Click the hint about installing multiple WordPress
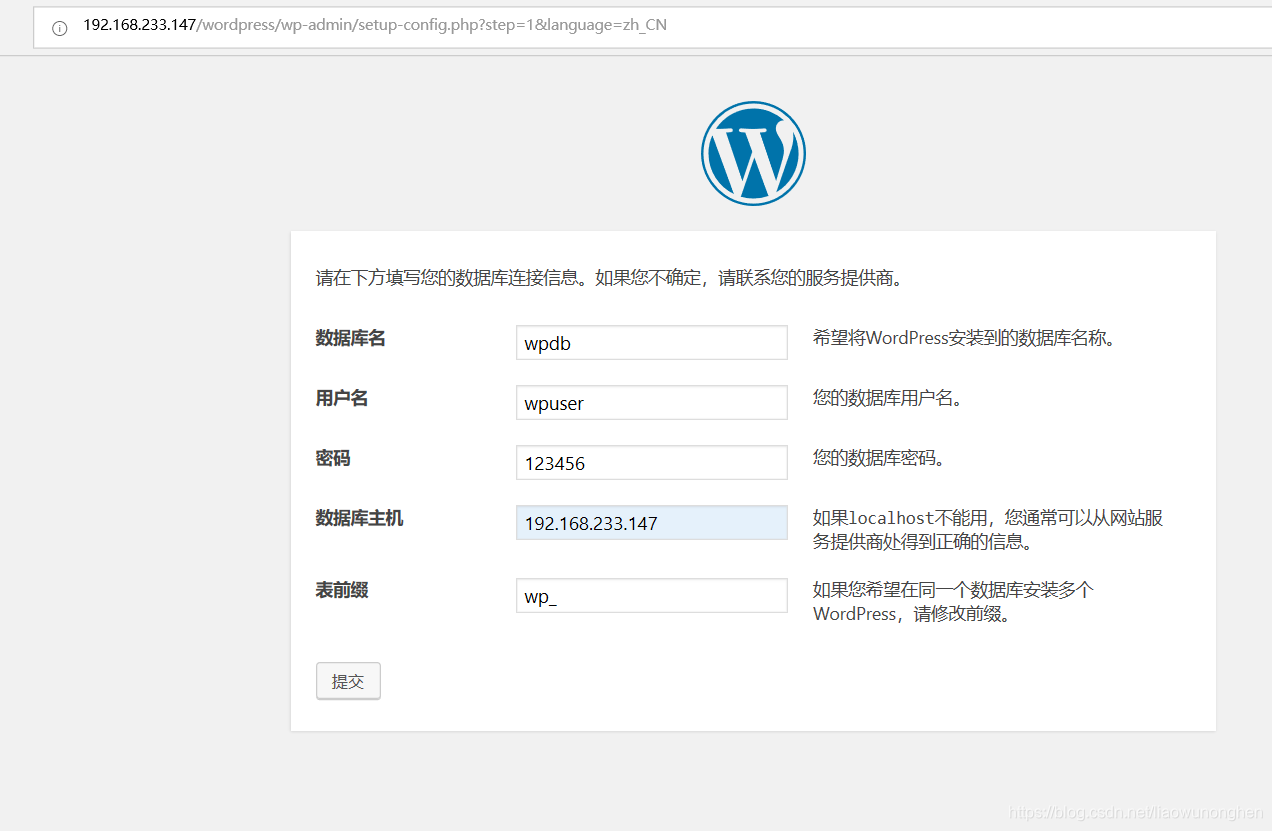The width and height of the screenshot is (1272, 831). coord(953,602)
